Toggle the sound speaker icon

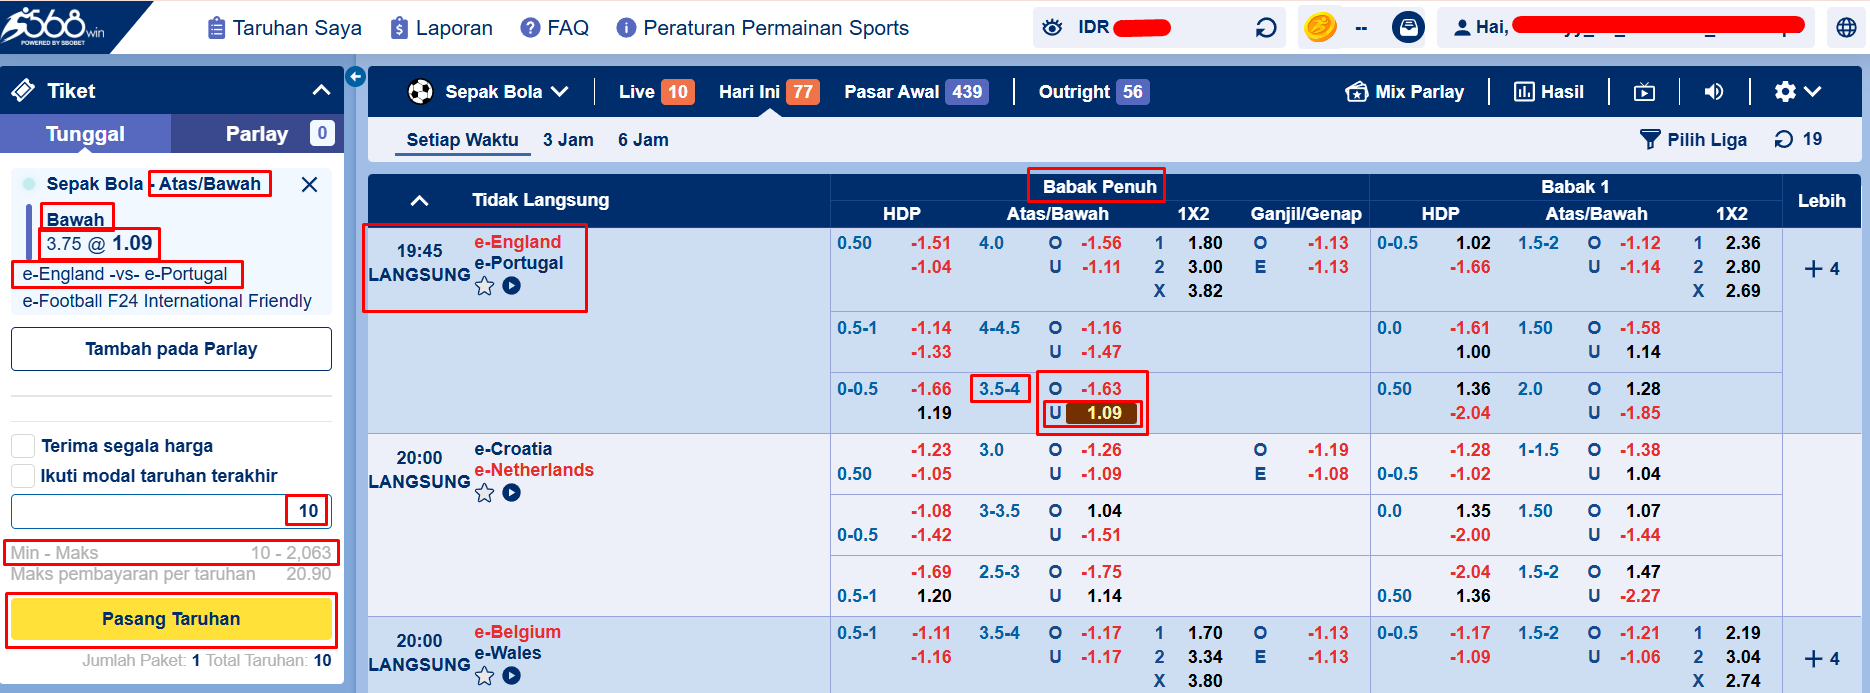(x=1714, y=92)
